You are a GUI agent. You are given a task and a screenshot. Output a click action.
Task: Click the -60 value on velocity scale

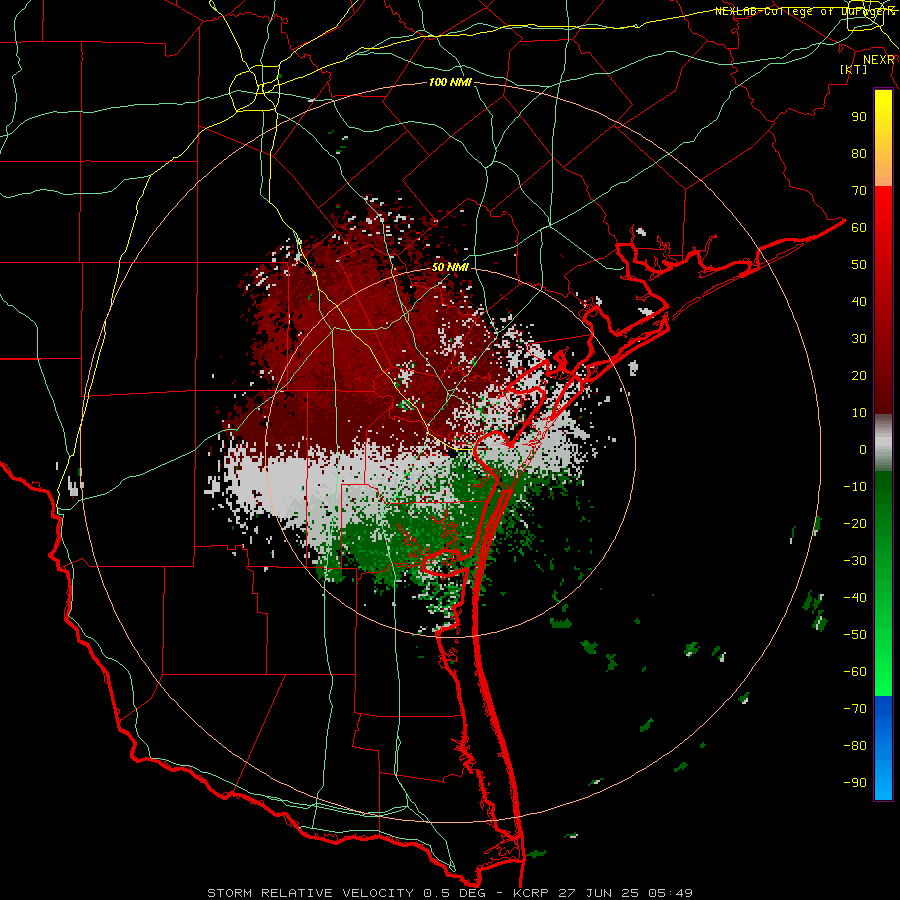pos(855,672)
